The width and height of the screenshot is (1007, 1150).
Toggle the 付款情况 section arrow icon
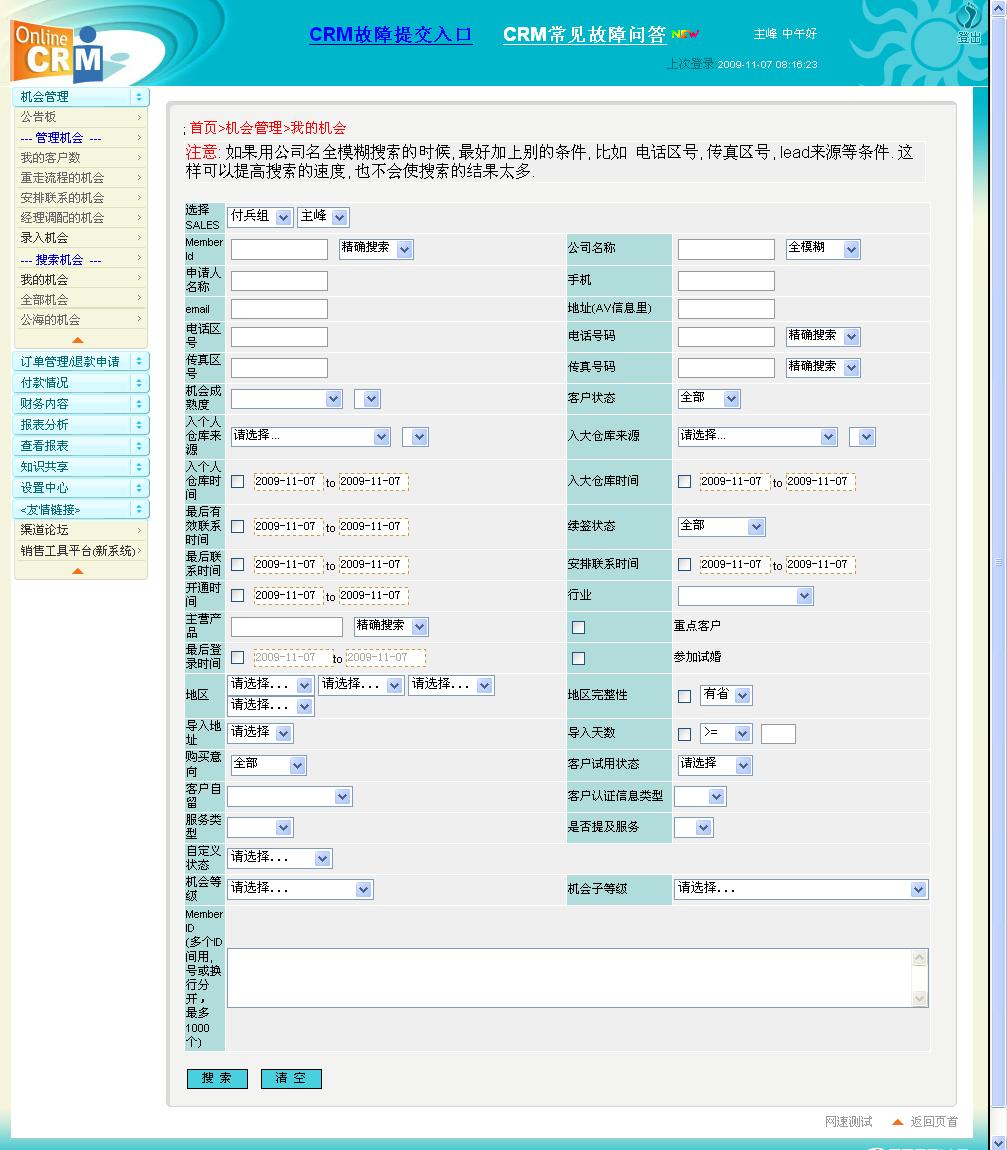(139, 383)
